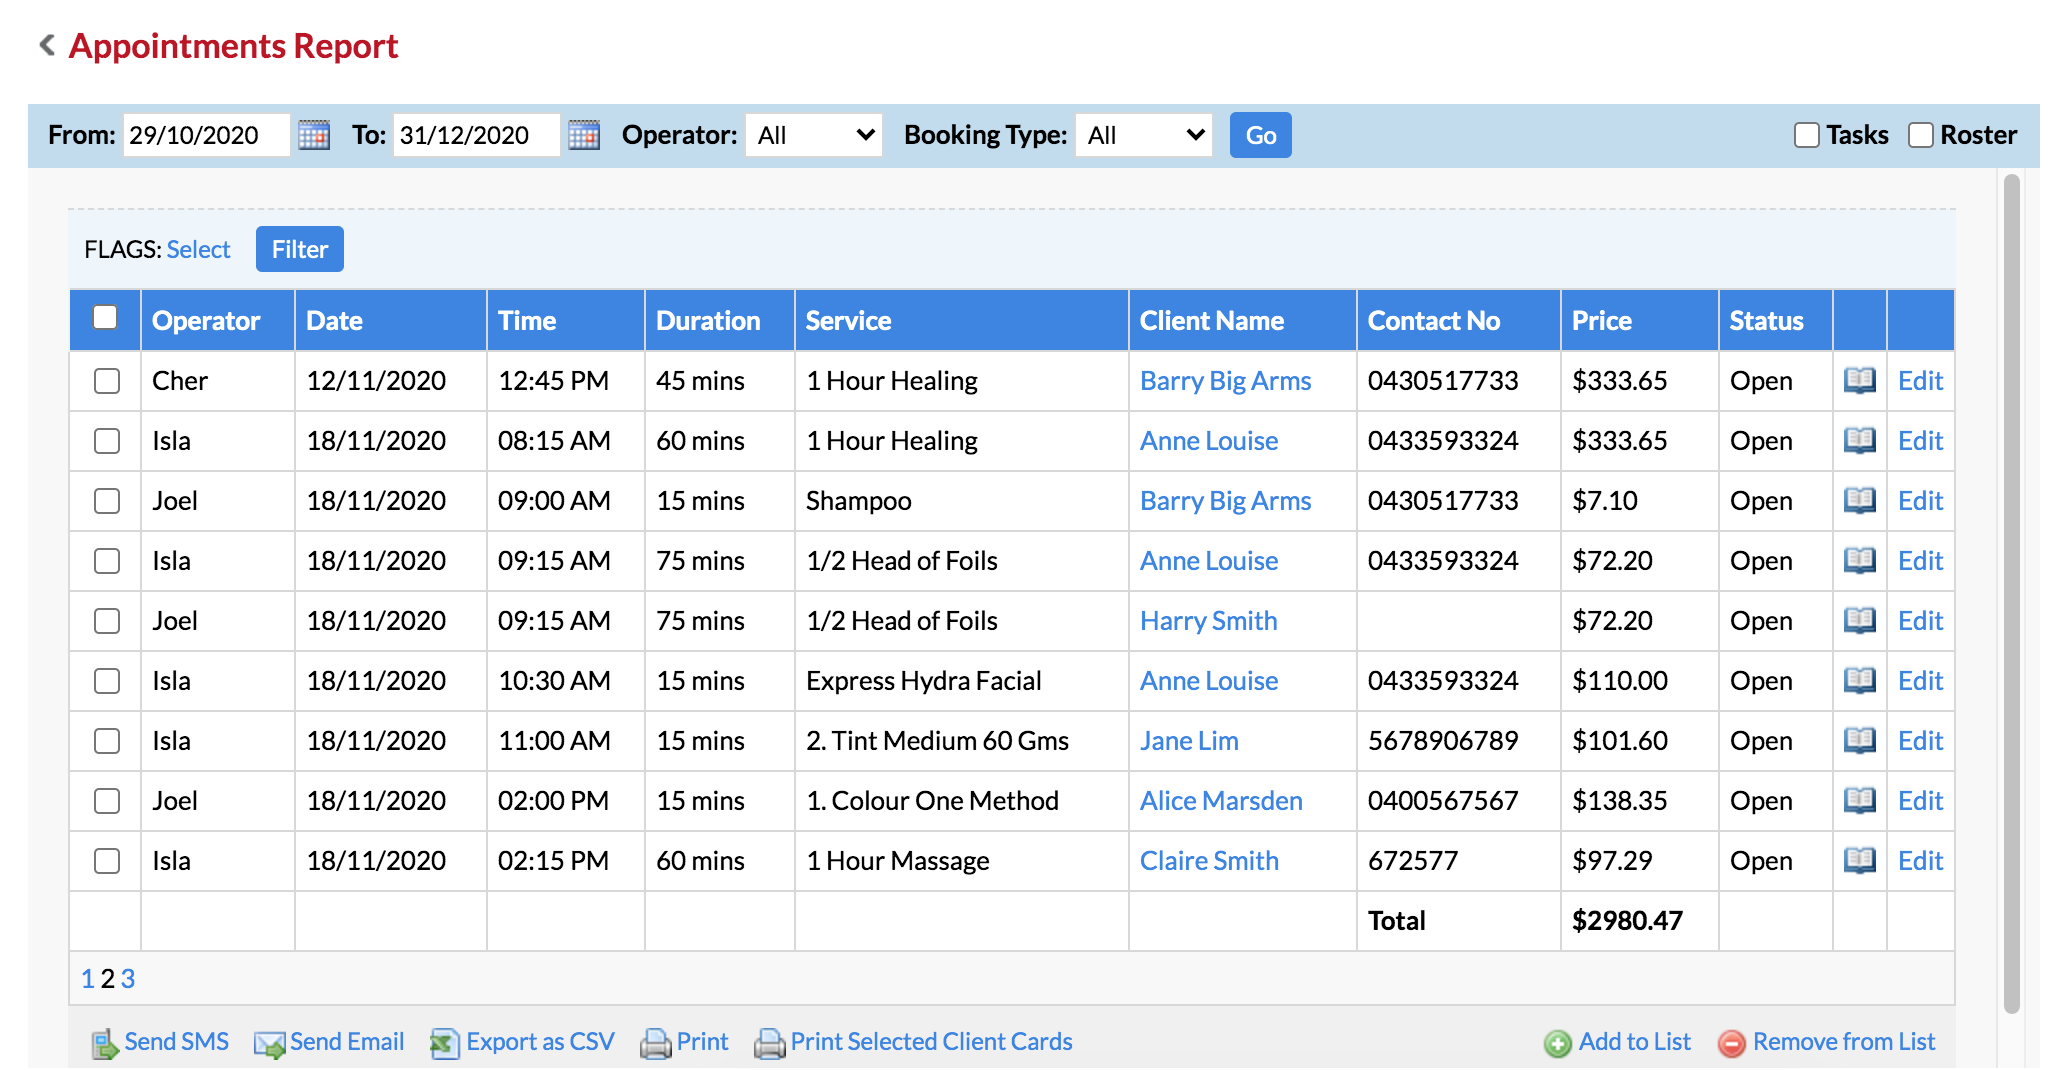Tick the select-all checkbox in table header
Image resolution: width=2064 pixels, height=1070 pixels.
point(105,317)
